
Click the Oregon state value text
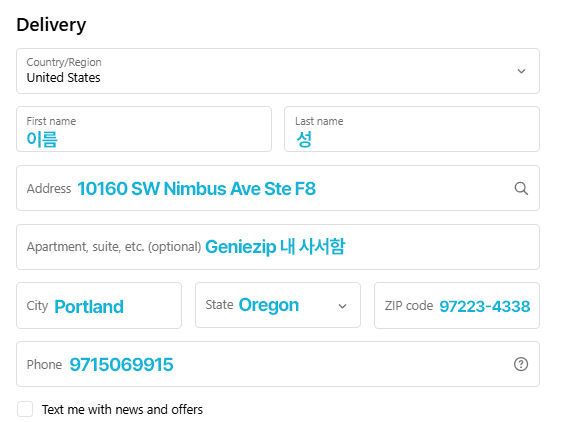(269, 305)
